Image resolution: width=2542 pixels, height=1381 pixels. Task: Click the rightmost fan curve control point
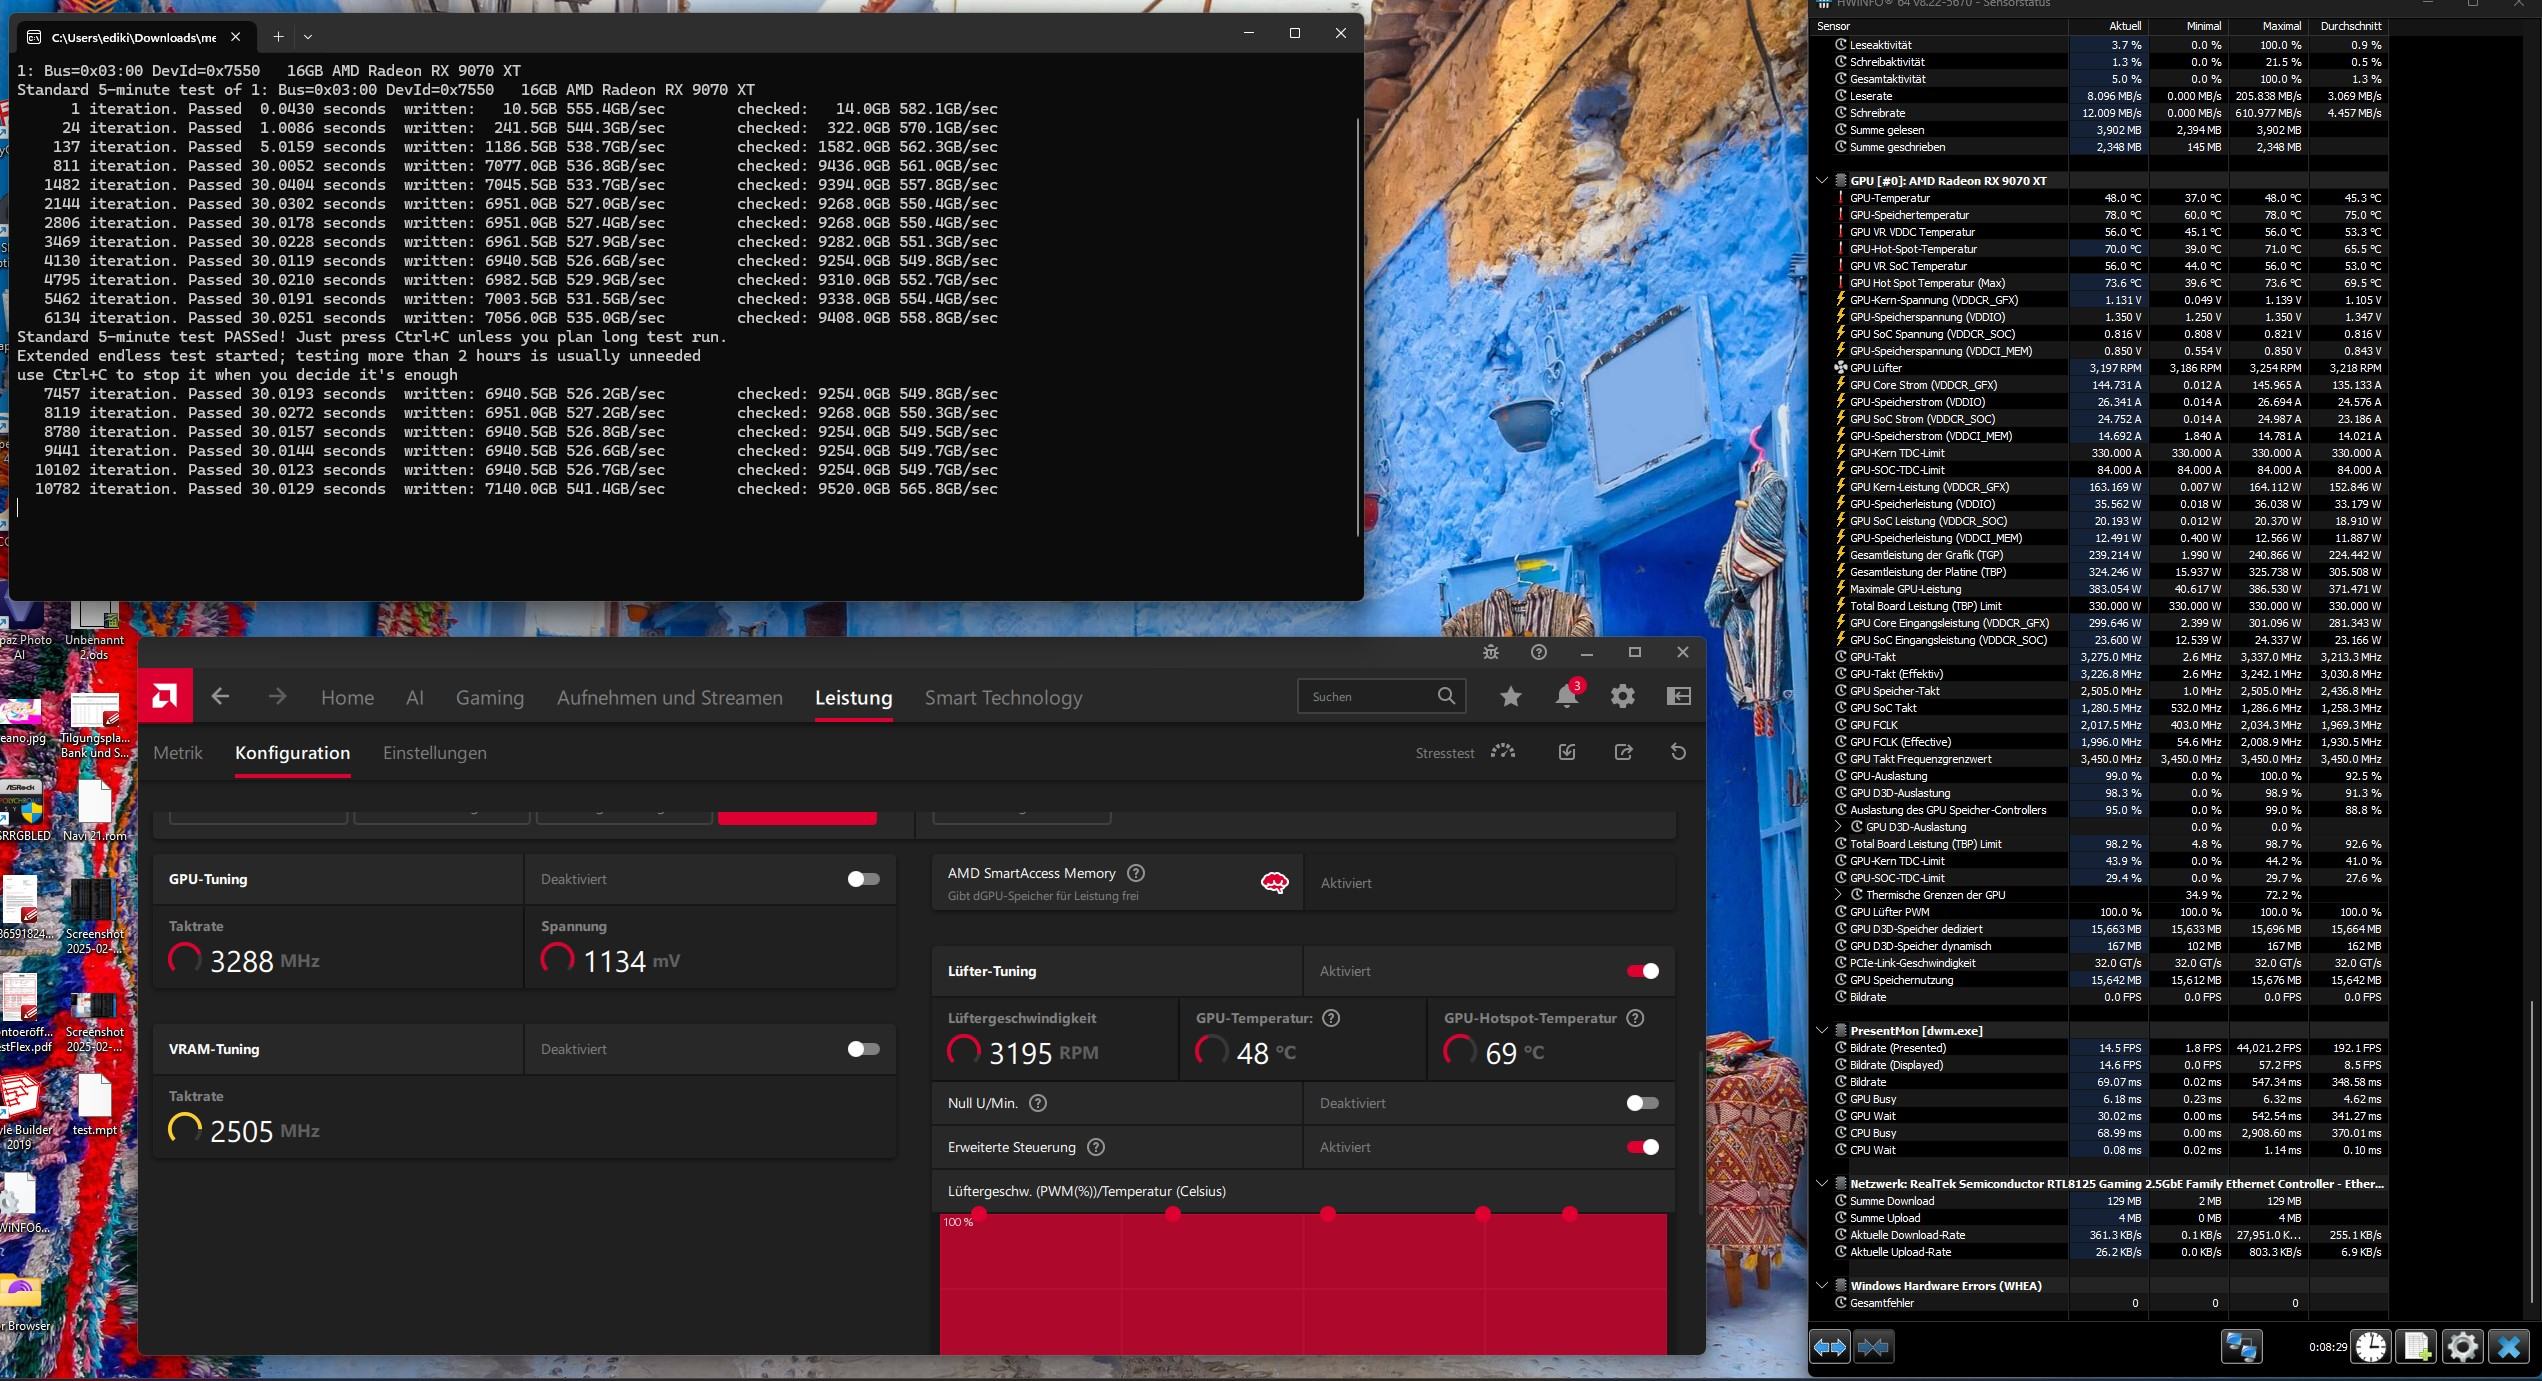point(1570,1214)
